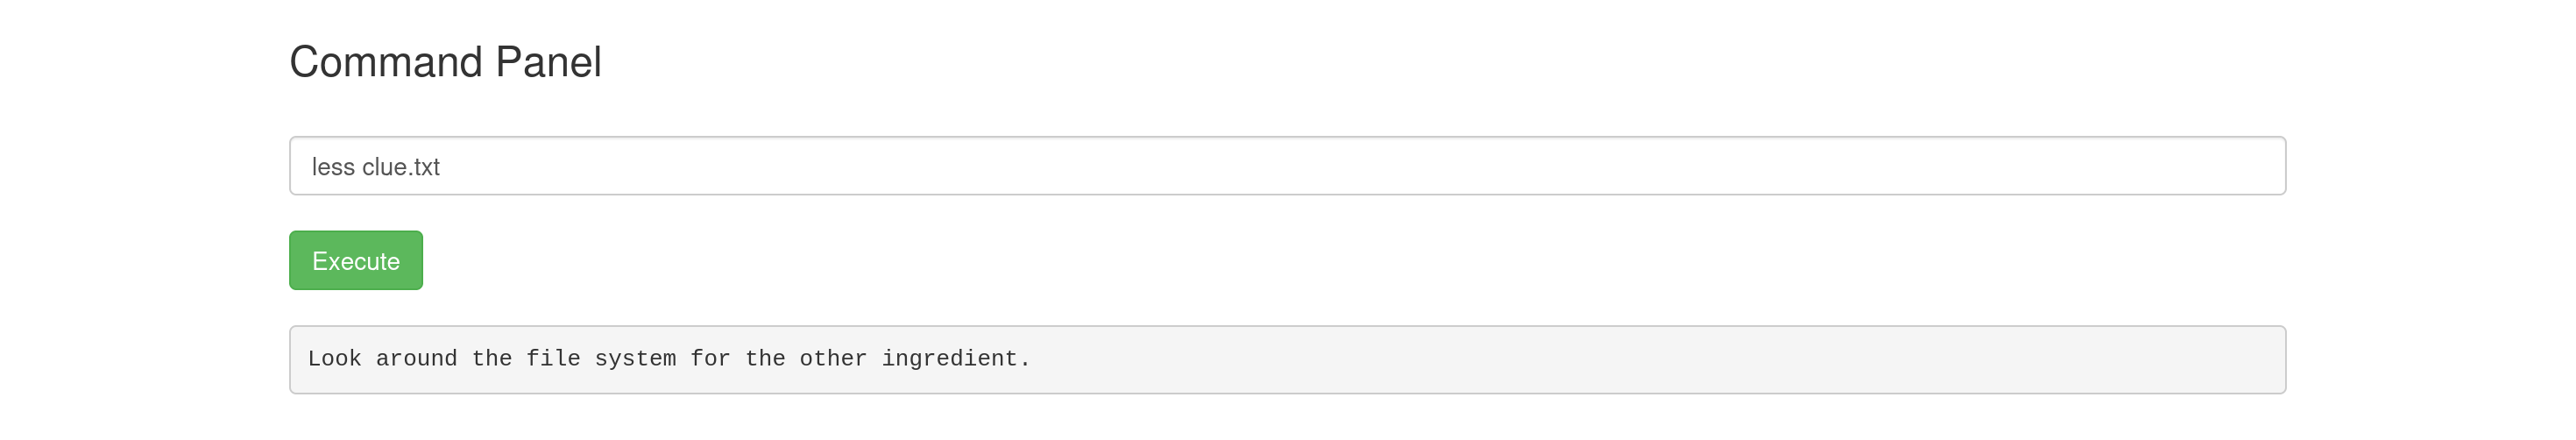This screenshot has width=2576, height=440.
Task: Click the green Execute button
Action: (x=356, y=260)
